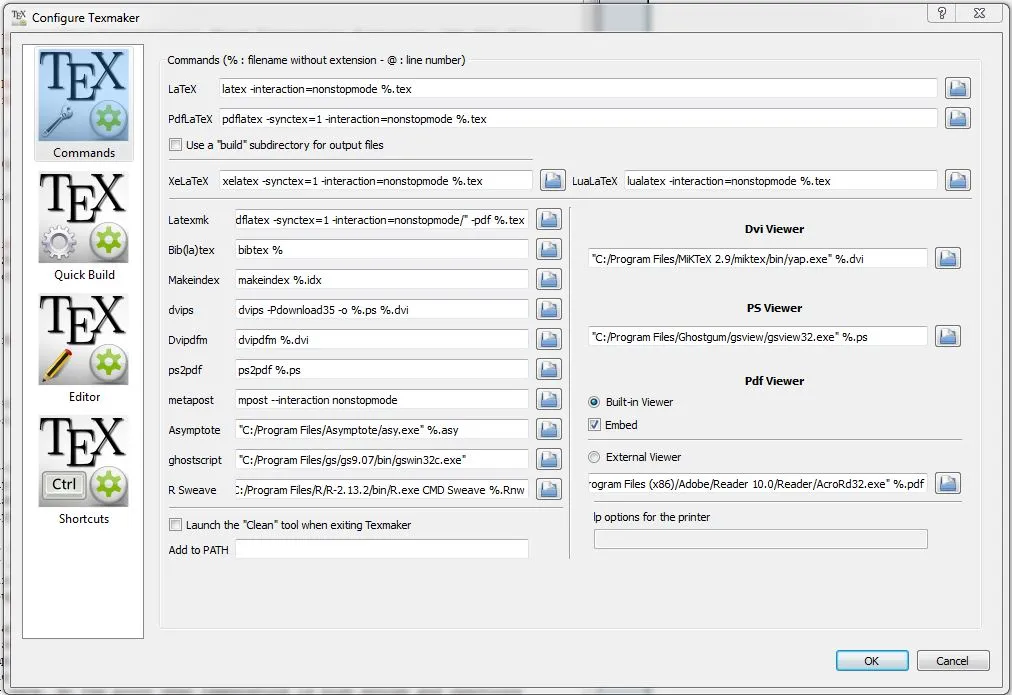Browse for the Makeindex command executable

pos(549,279)
